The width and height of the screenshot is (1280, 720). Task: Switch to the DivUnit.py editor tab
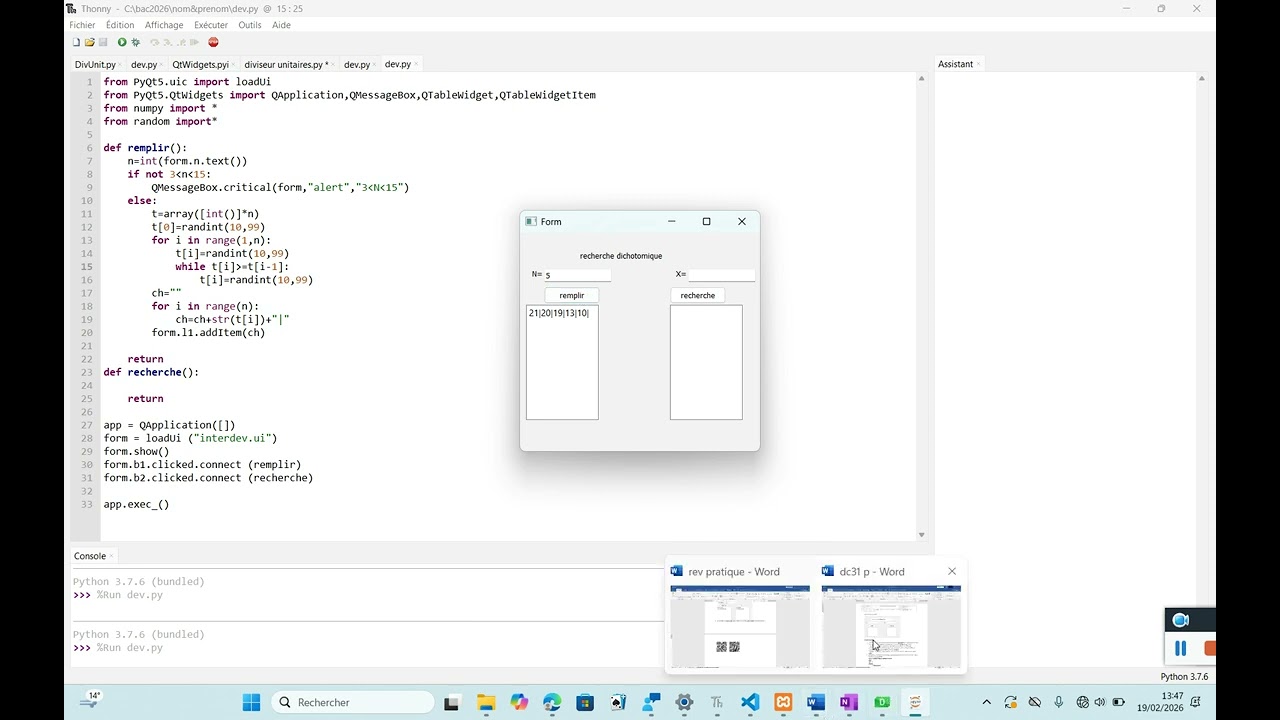pos(95,64)
